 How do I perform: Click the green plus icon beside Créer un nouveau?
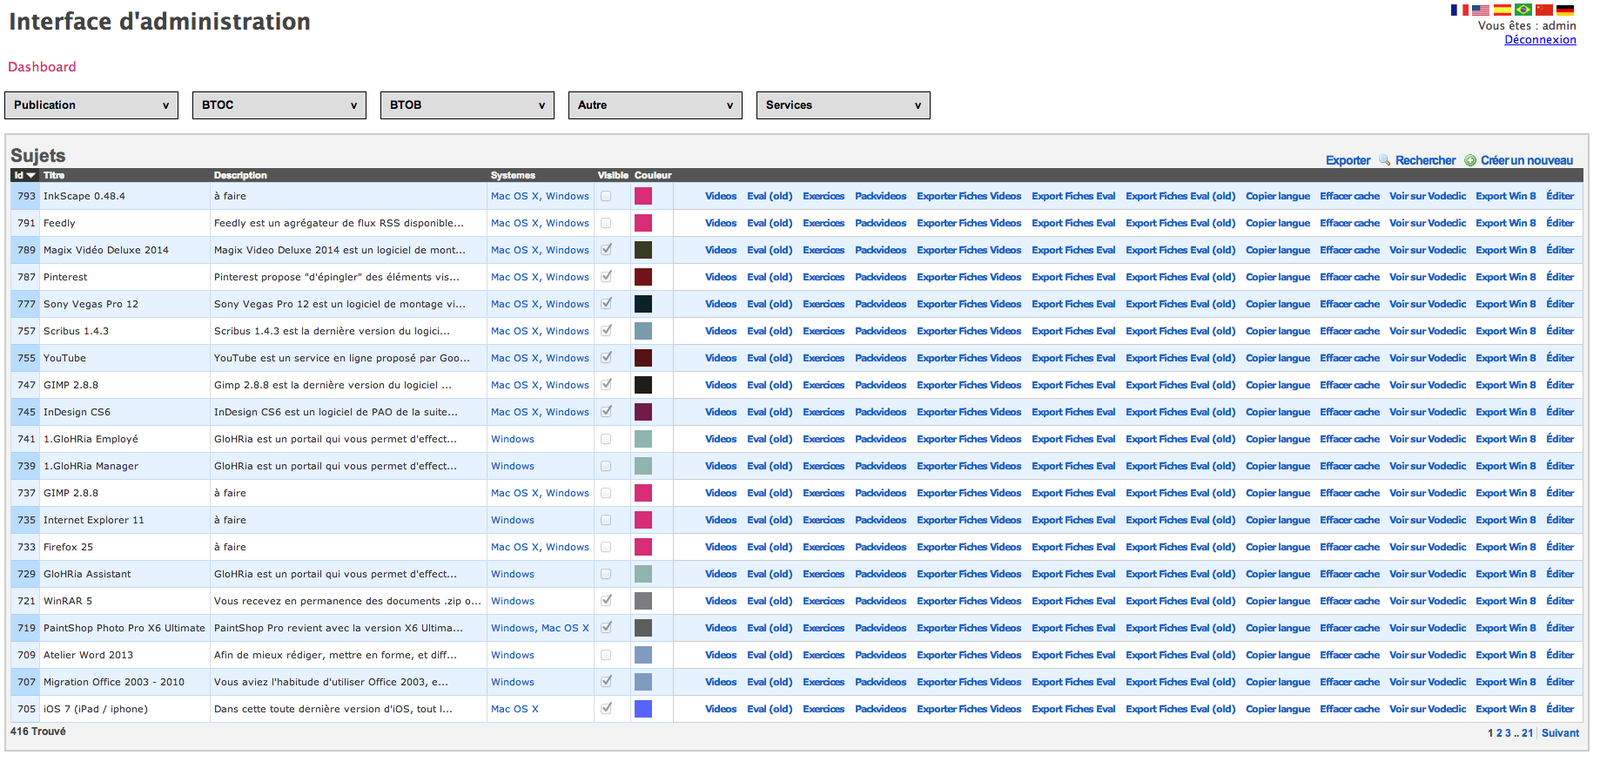pos(1470,160)
